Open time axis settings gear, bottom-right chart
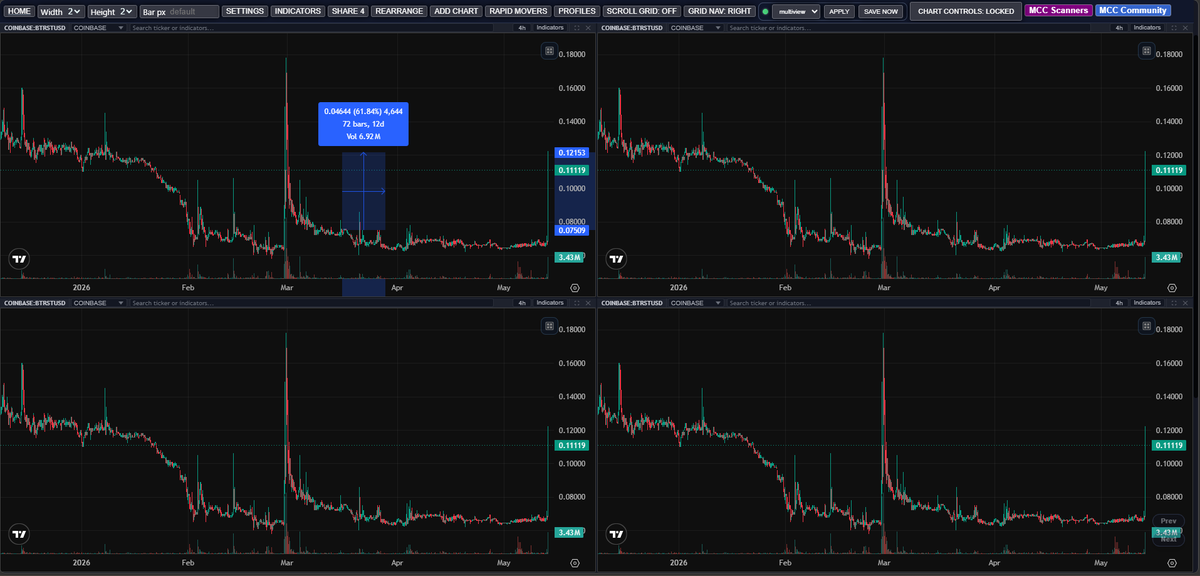Screen dimensions: 1200x576 tap(1171, 563)
